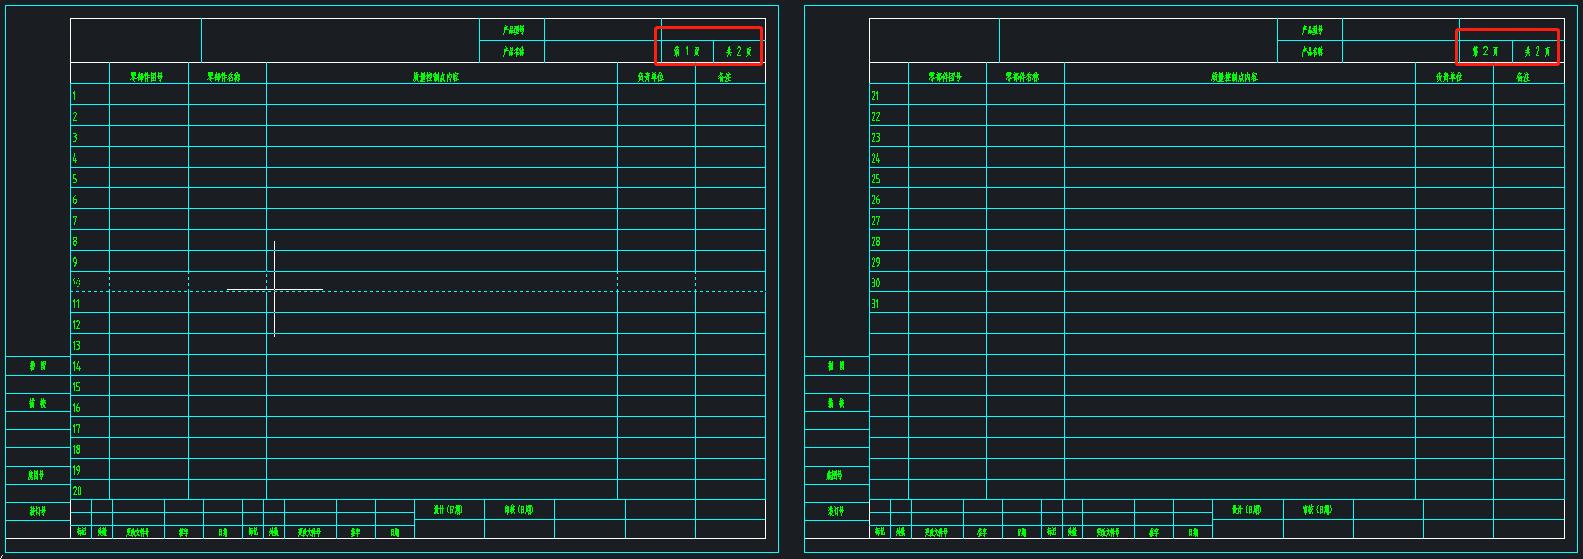Select '描图' side label on the right sheet
The width and height of the screenshot is (1583, 559).
(x=836, y=367)
